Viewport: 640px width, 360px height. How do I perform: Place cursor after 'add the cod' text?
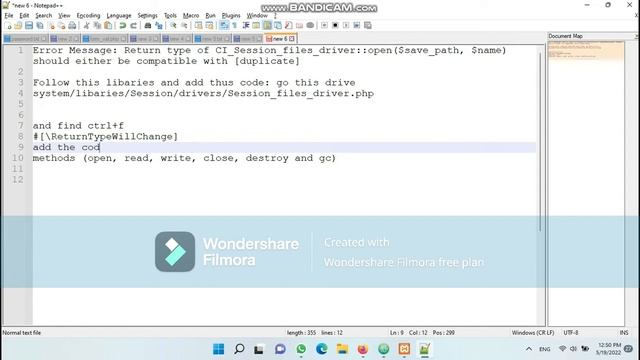(100, 147)
